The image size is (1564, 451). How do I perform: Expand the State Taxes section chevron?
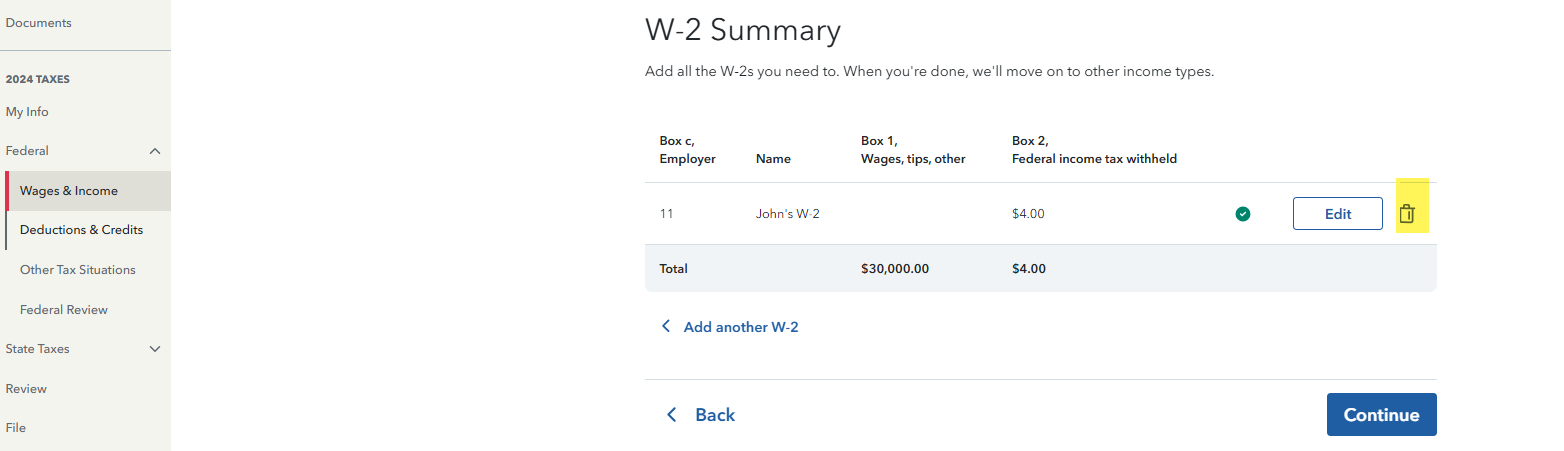point(155,349)
